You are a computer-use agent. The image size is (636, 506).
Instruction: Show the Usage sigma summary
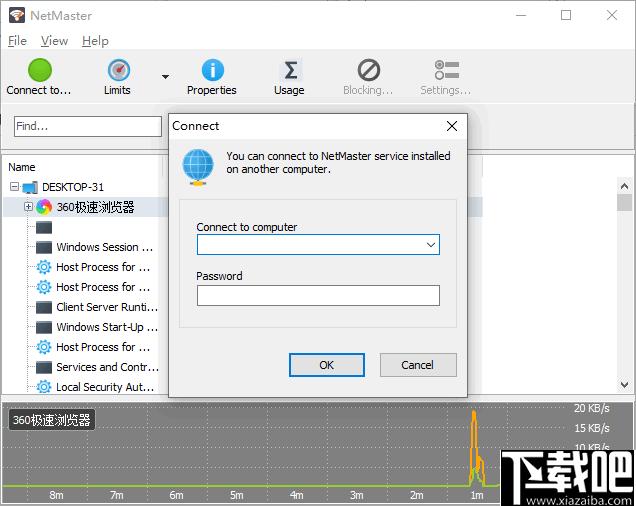290,70
